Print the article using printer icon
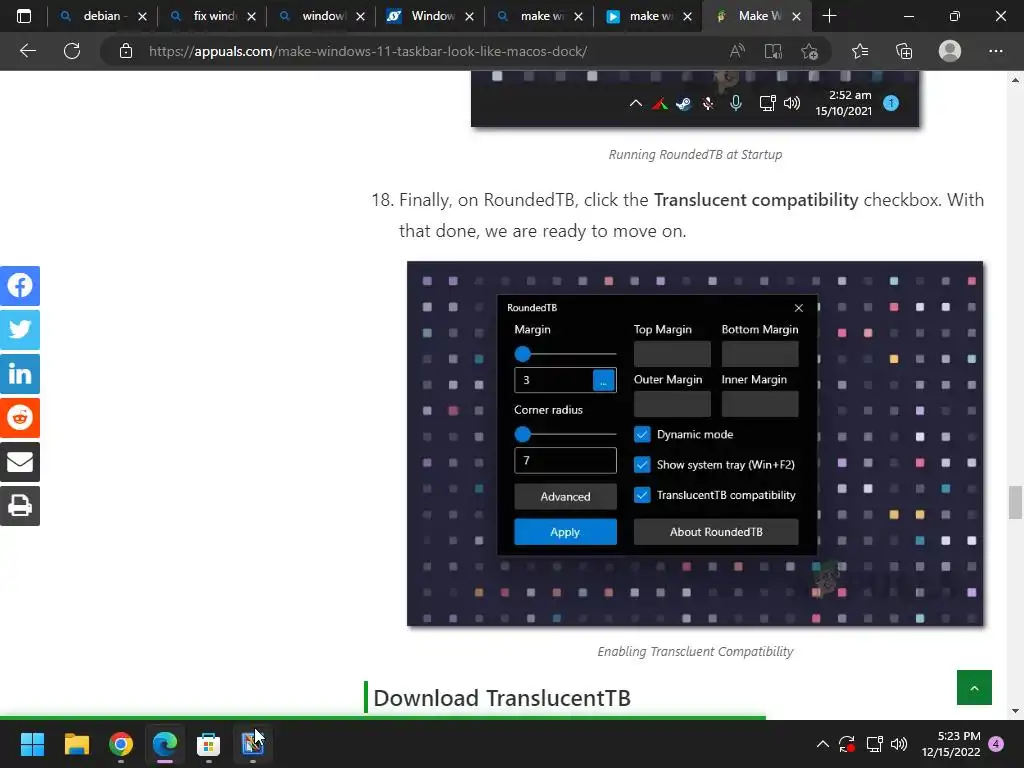 click(x=20, y=505)
